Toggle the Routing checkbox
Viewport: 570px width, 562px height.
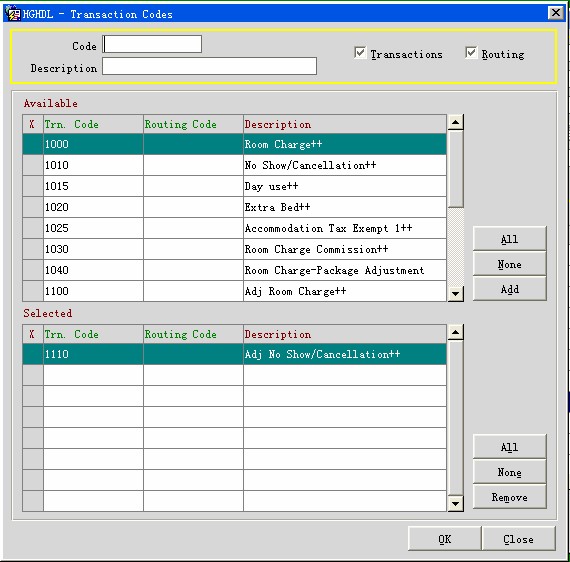click(x=471, y=53)
